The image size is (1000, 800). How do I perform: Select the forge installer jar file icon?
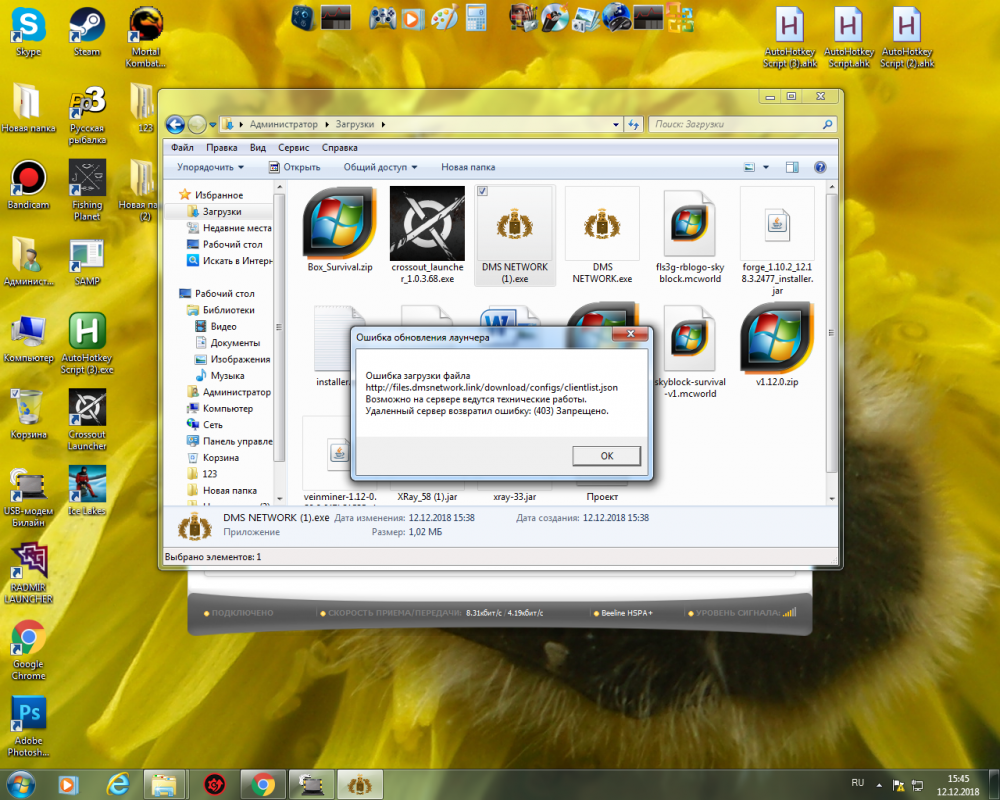[x=777, y=223]
